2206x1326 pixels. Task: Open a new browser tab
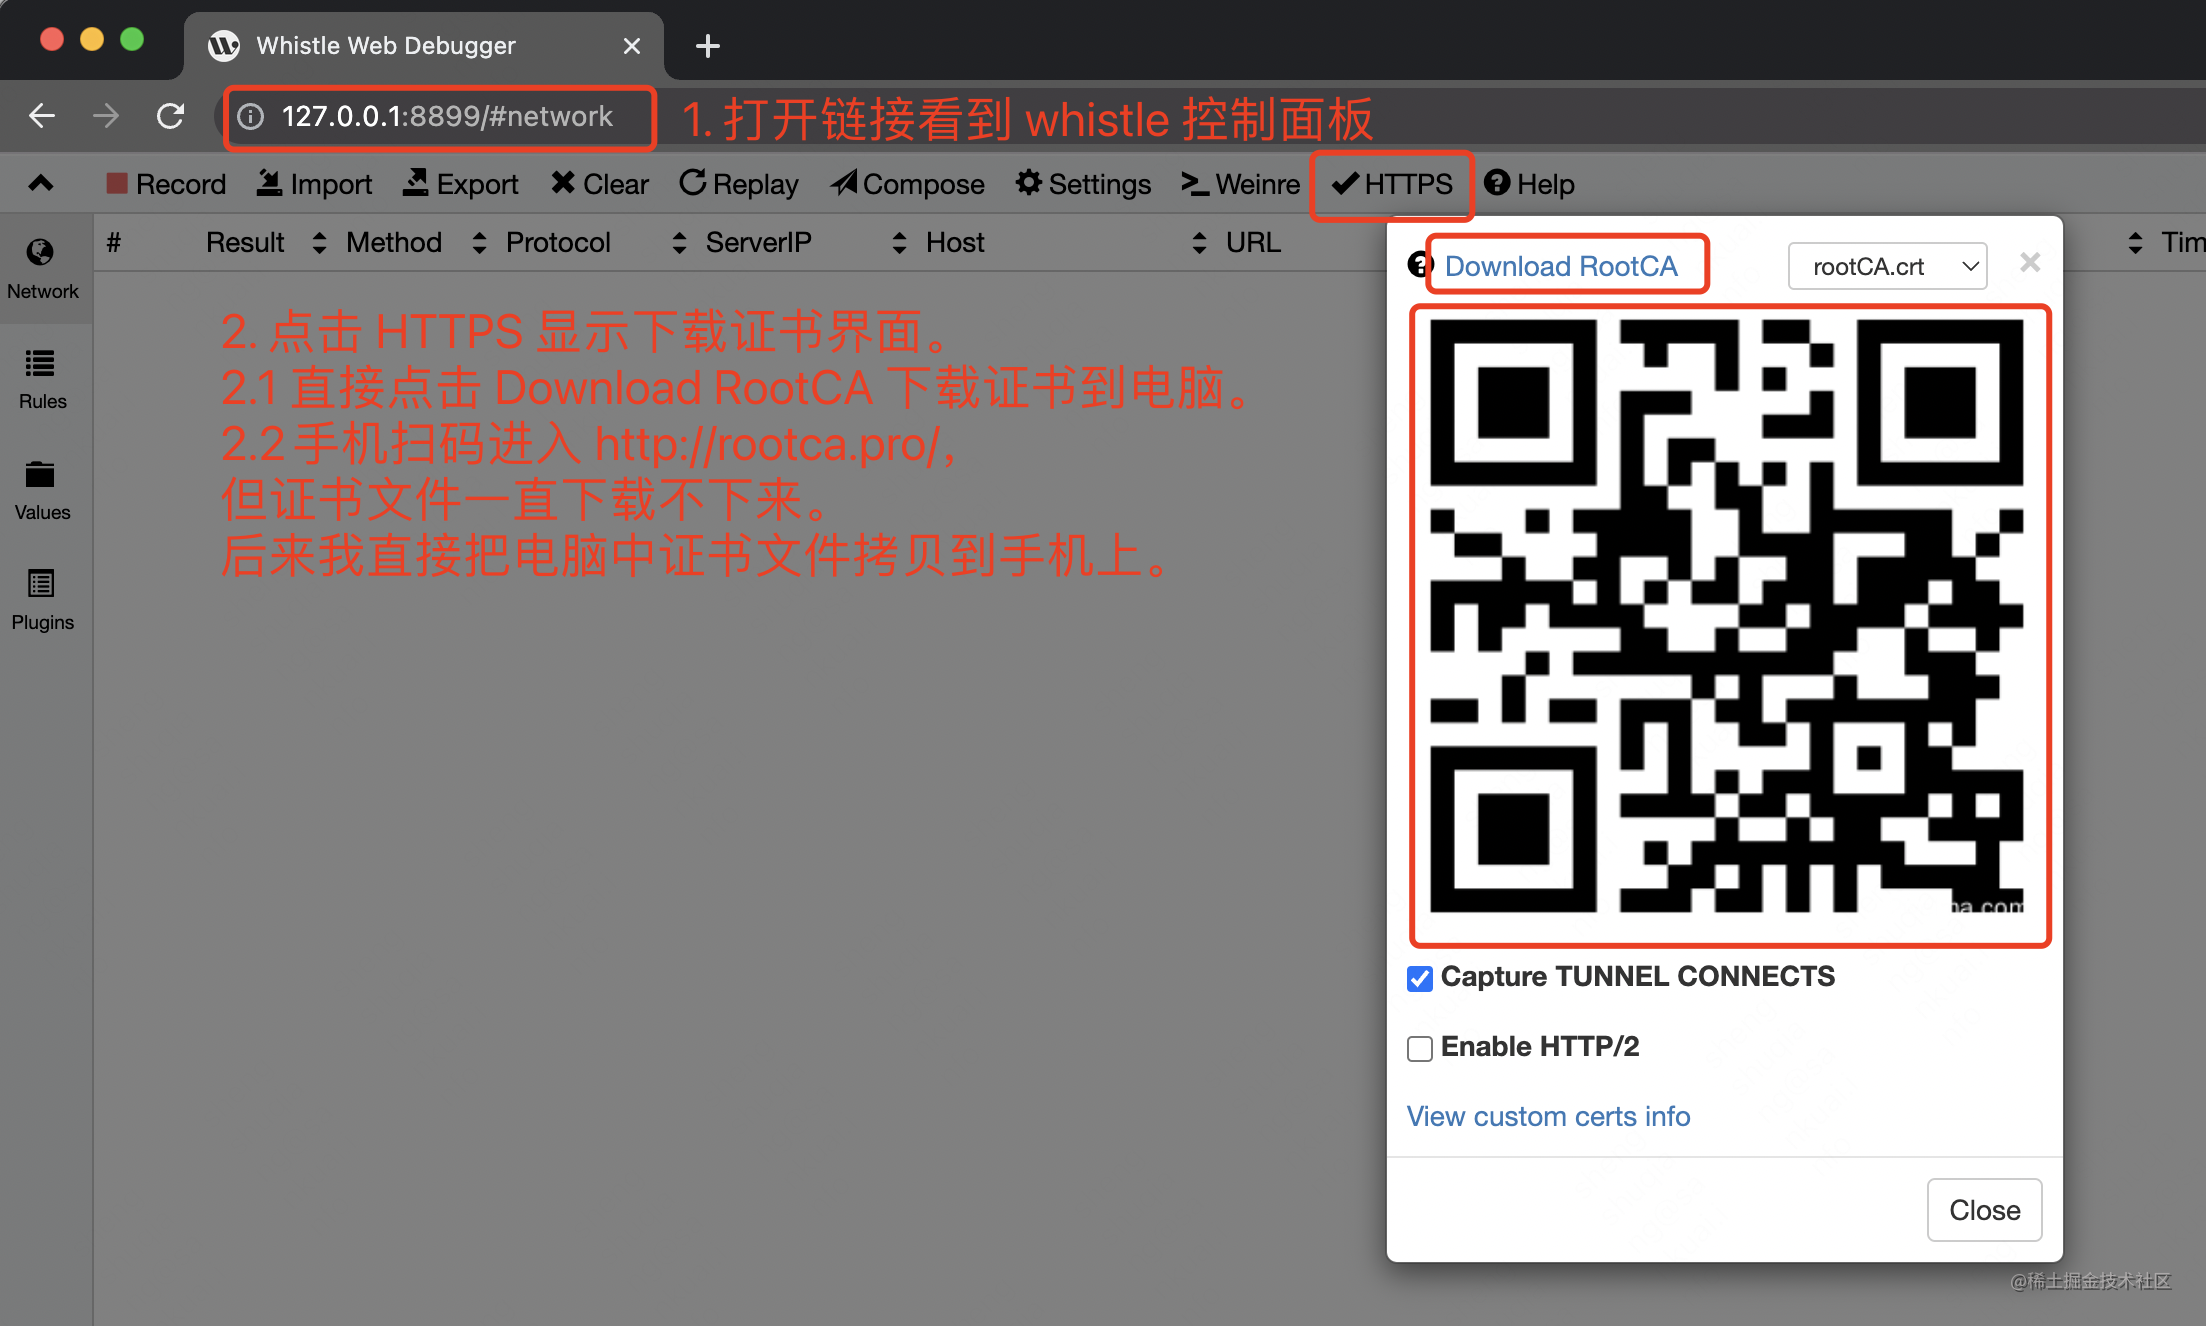tap(707, 46)
